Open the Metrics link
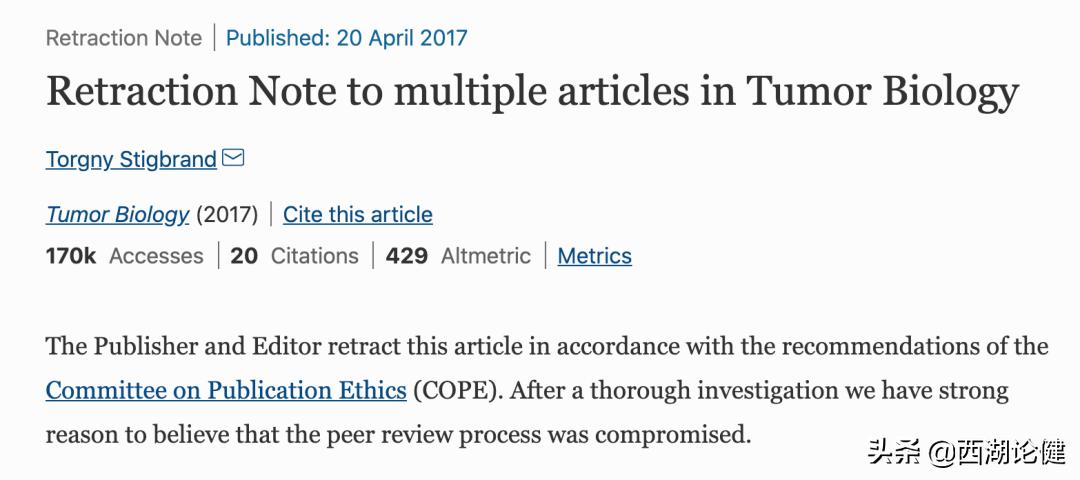This screenshot has height=480, width=1080. (594, 256)
